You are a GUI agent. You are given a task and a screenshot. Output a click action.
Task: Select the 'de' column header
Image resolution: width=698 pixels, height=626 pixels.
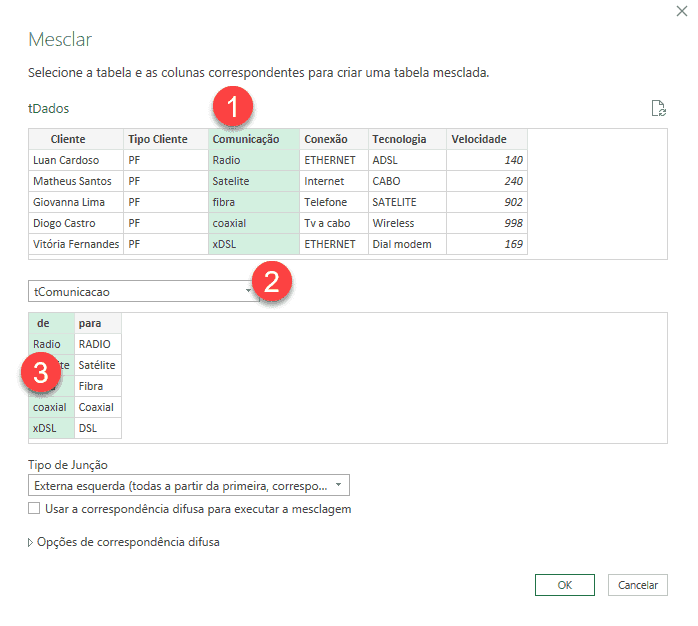tap(52, 323)
